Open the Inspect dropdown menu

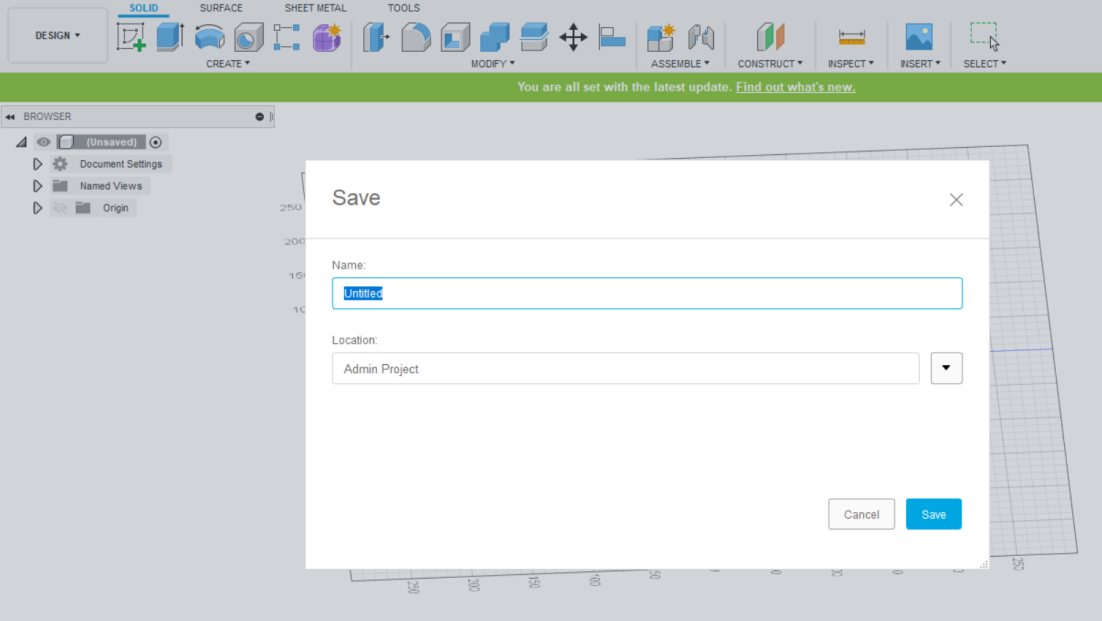(x=850, y=63)
